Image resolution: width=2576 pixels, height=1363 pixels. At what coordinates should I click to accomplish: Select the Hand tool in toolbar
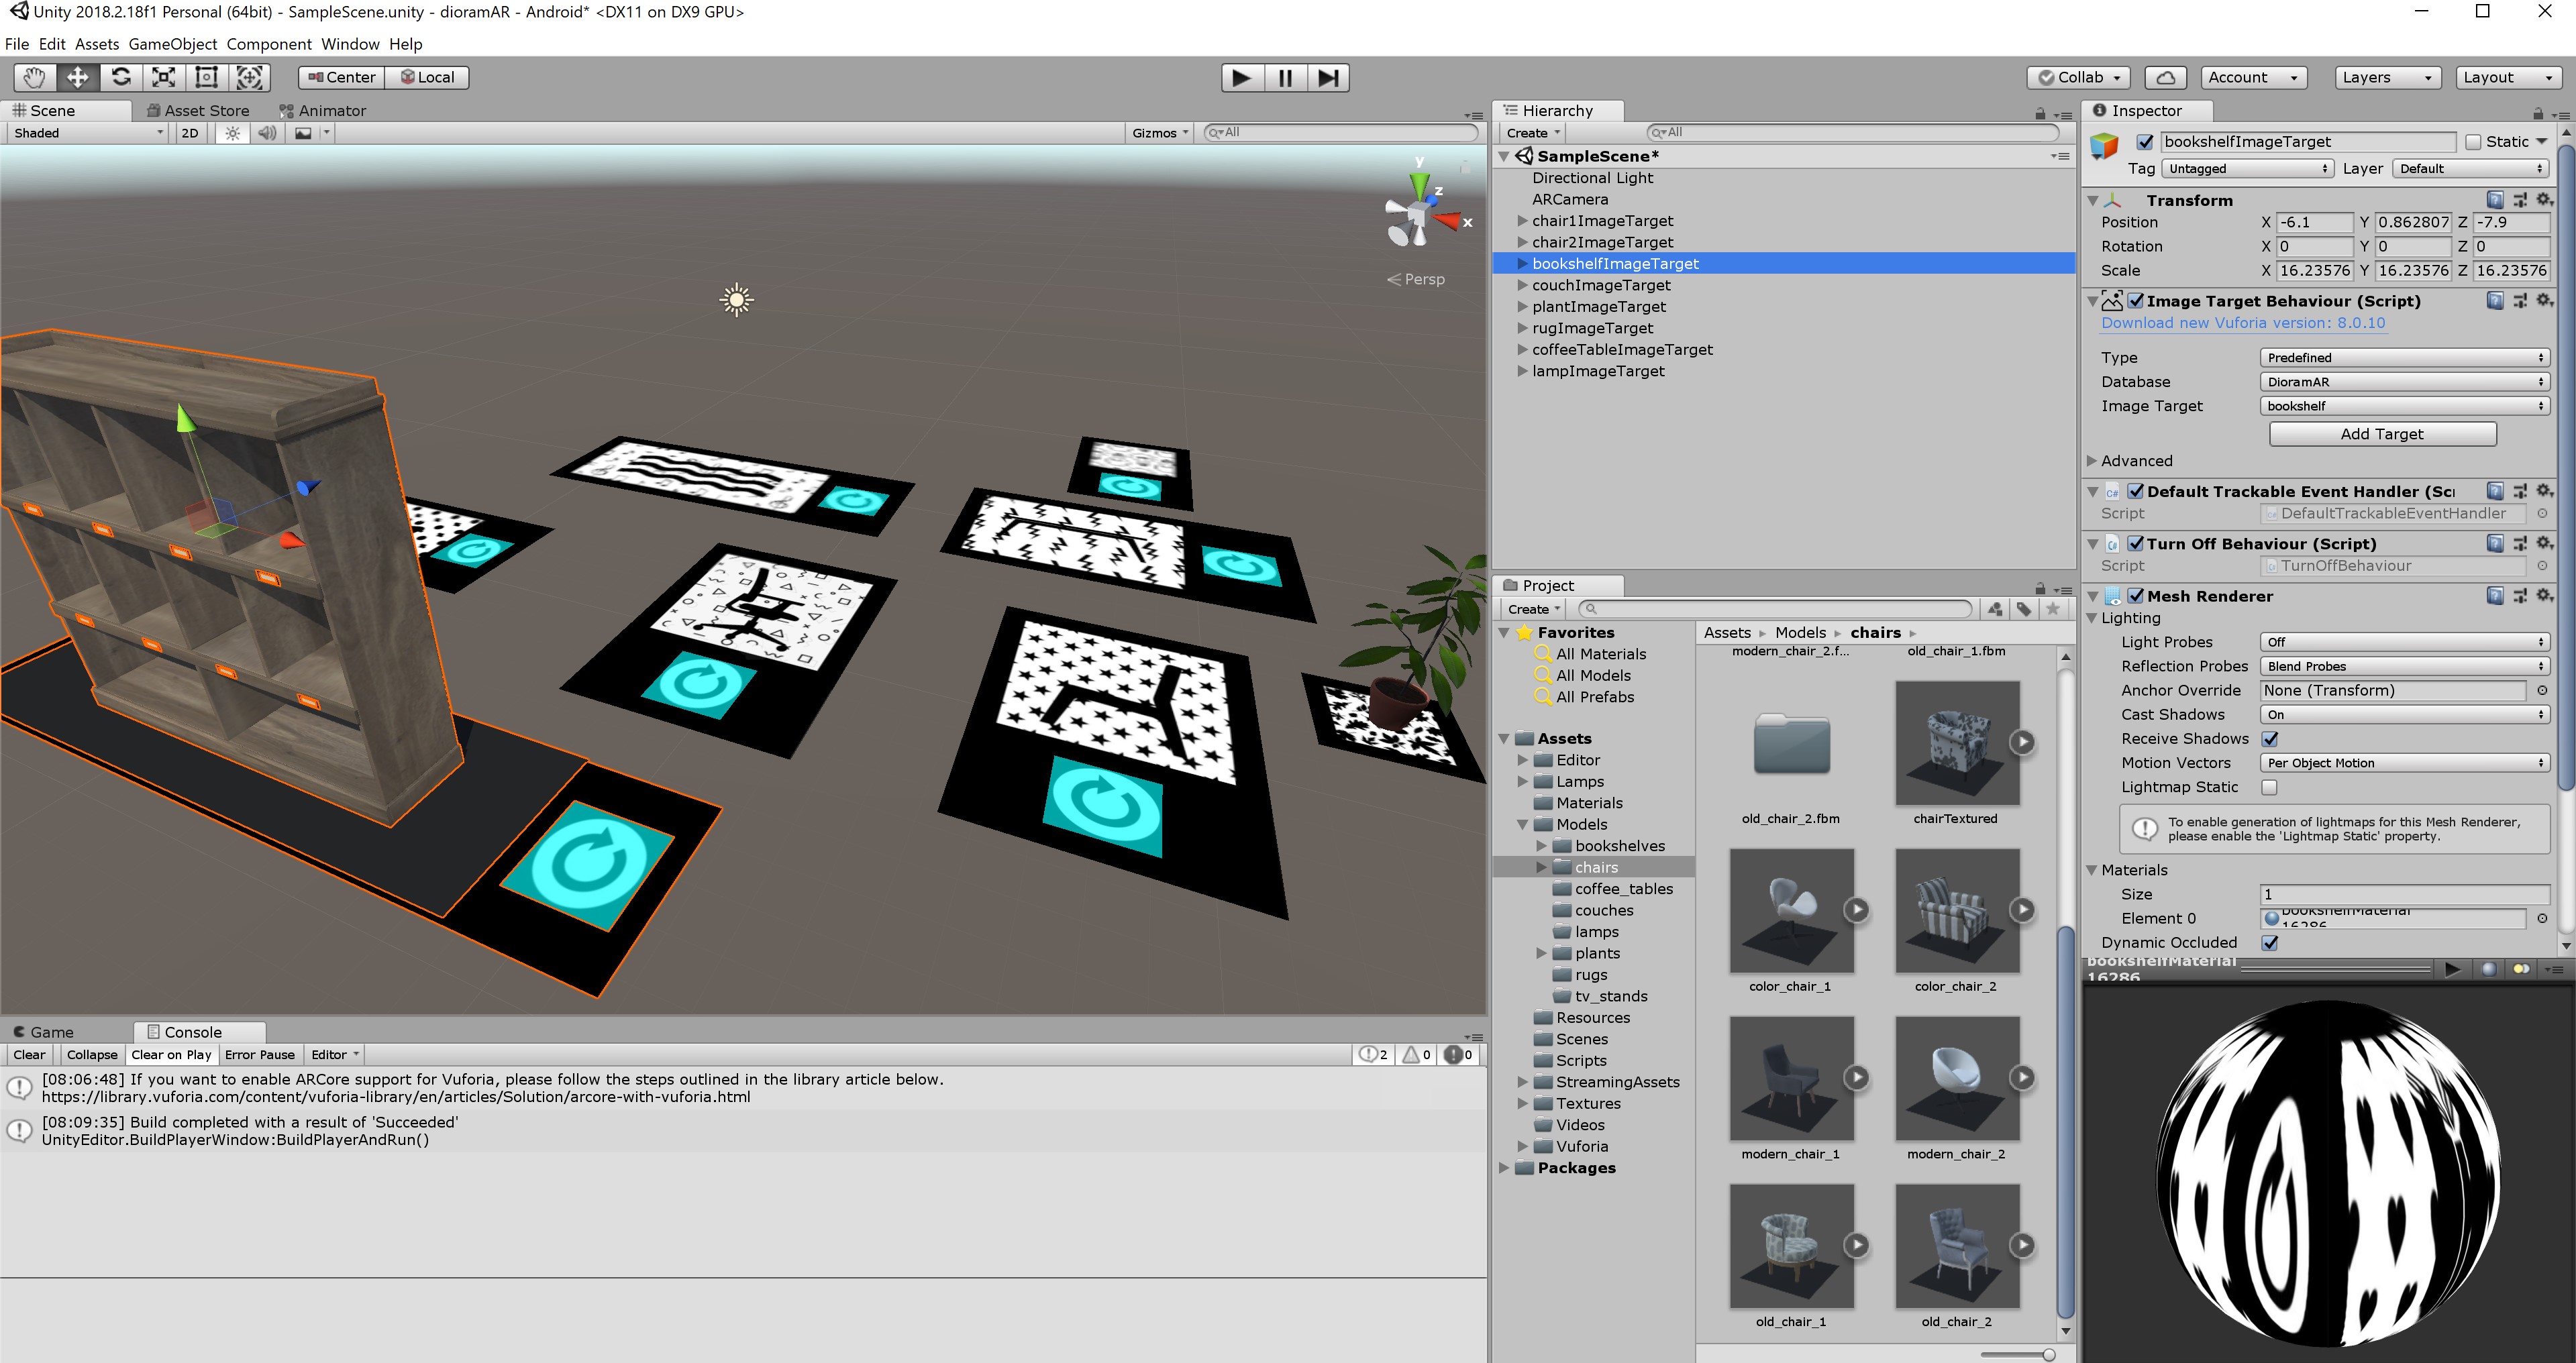pos(33,77)
